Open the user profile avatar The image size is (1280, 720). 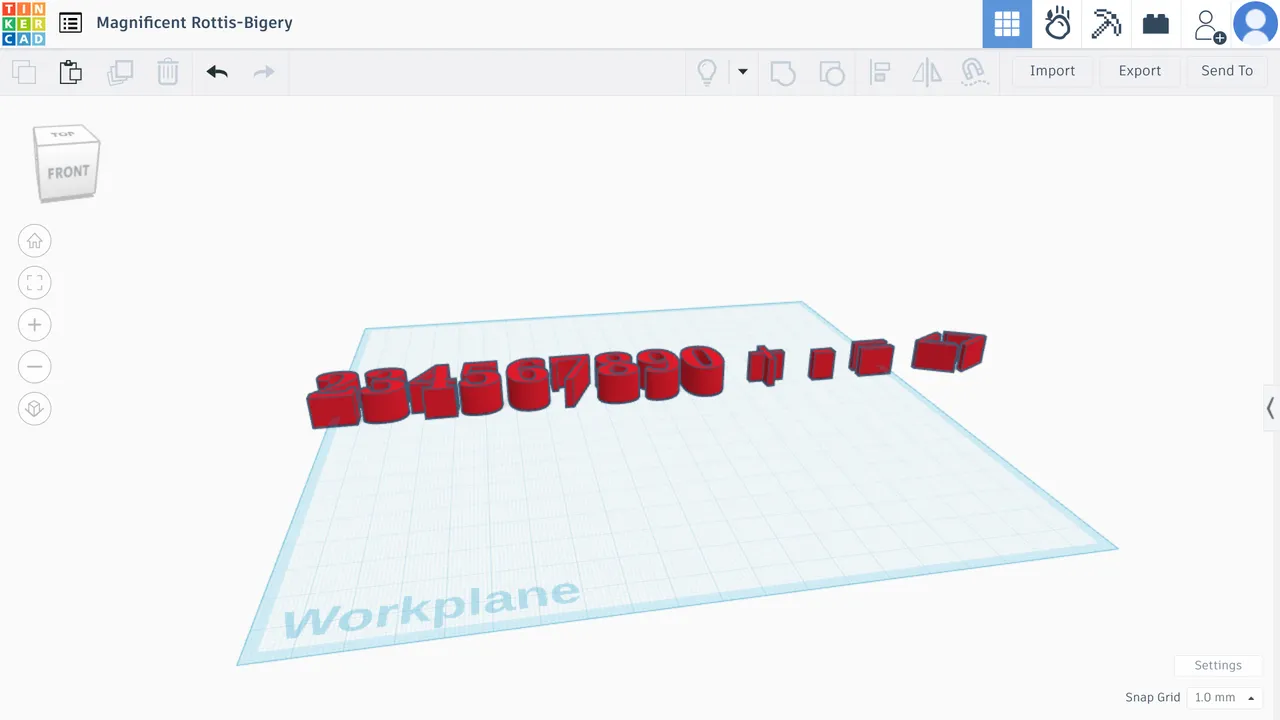pos(1255,24)
